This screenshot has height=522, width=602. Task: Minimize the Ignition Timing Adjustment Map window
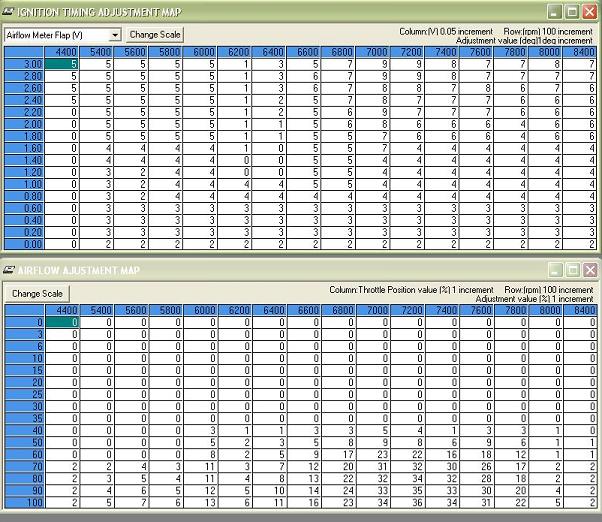coord(554,12)
